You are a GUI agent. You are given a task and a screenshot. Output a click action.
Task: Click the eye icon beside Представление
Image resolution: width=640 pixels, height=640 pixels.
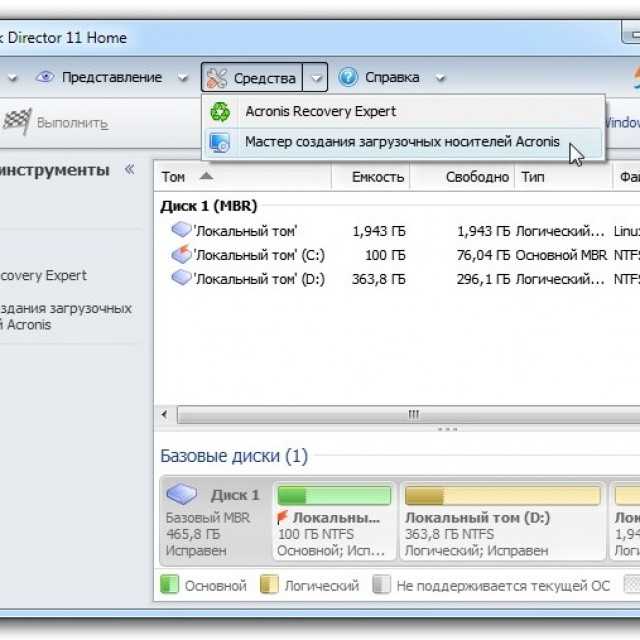coord(45,76)
